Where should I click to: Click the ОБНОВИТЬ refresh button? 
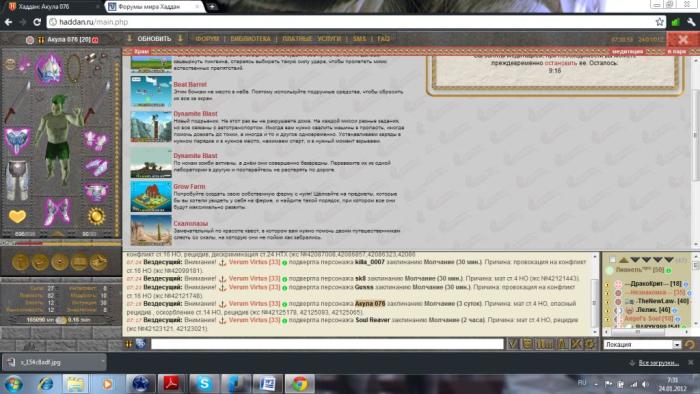[x=154, y=39]
